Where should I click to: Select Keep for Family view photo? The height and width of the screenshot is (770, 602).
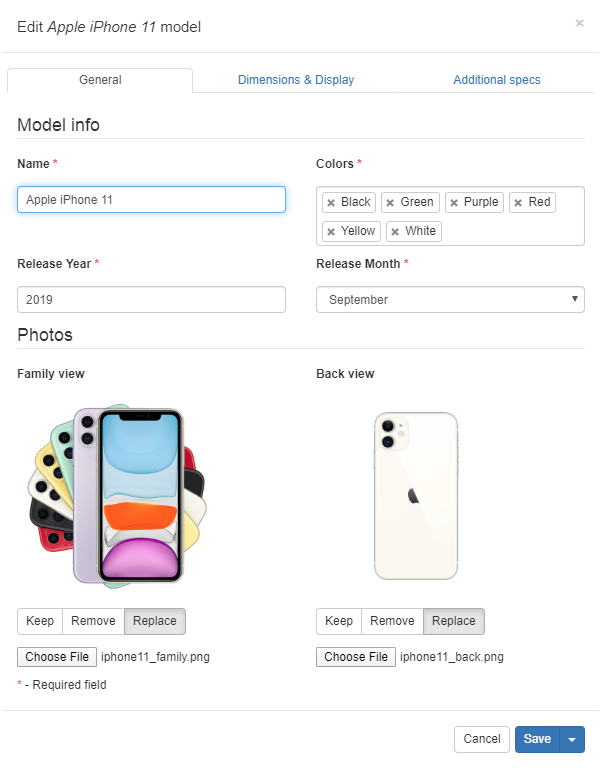pos(40,621)
